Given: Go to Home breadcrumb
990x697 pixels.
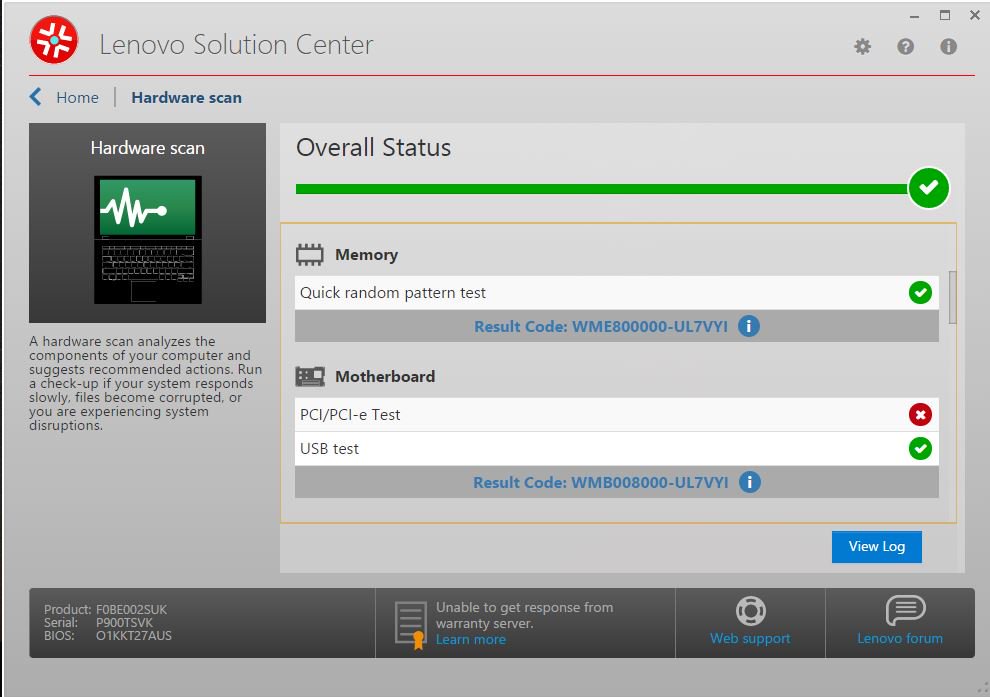Looking at the screenshot, I should pyautogui.click(x=77, y=97).
